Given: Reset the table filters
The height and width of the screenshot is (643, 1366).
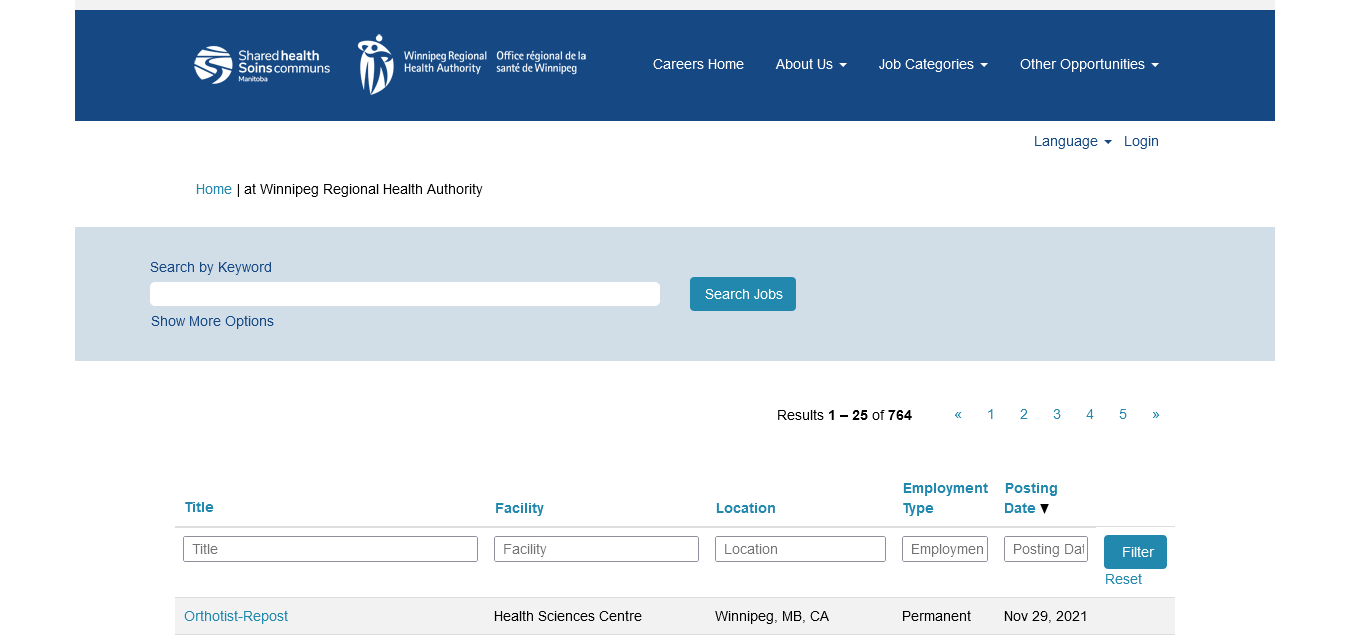Looking at the screenshot, I should point(1123,579).
